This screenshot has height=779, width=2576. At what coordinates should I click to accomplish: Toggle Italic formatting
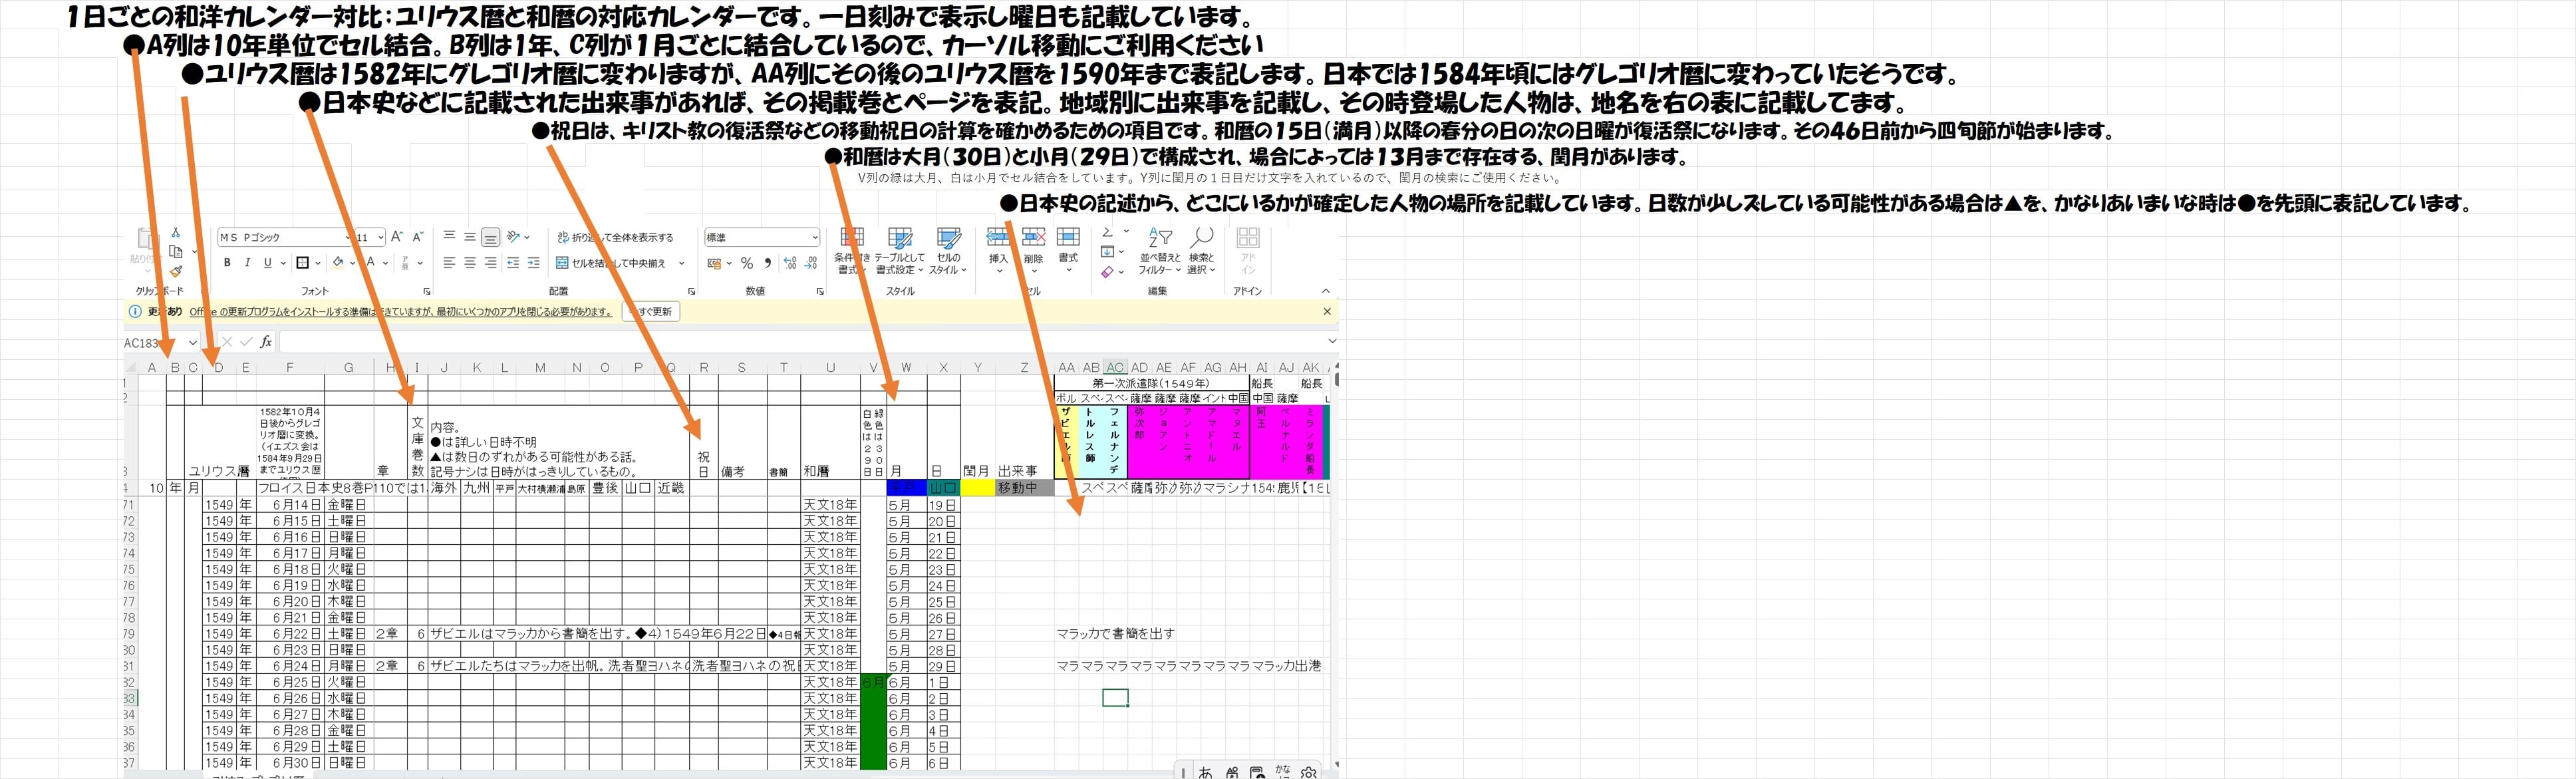click(x=247, y=263)
